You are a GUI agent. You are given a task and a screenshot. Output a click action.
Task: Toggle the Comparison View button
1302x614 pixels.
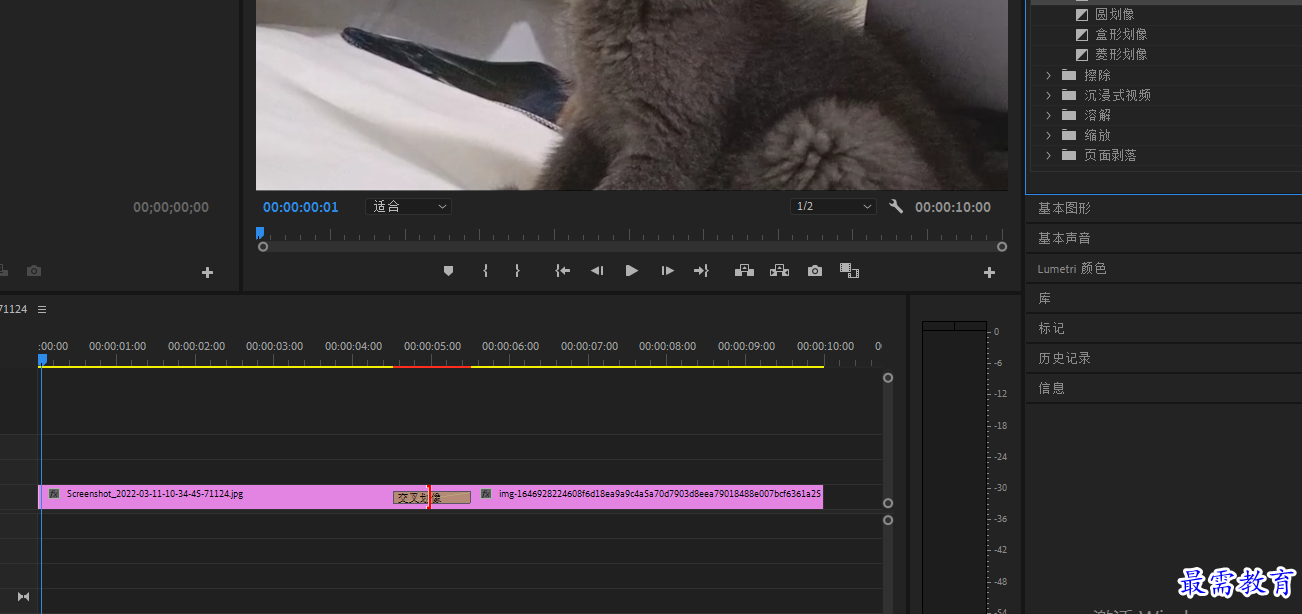[x=850, y=271]
